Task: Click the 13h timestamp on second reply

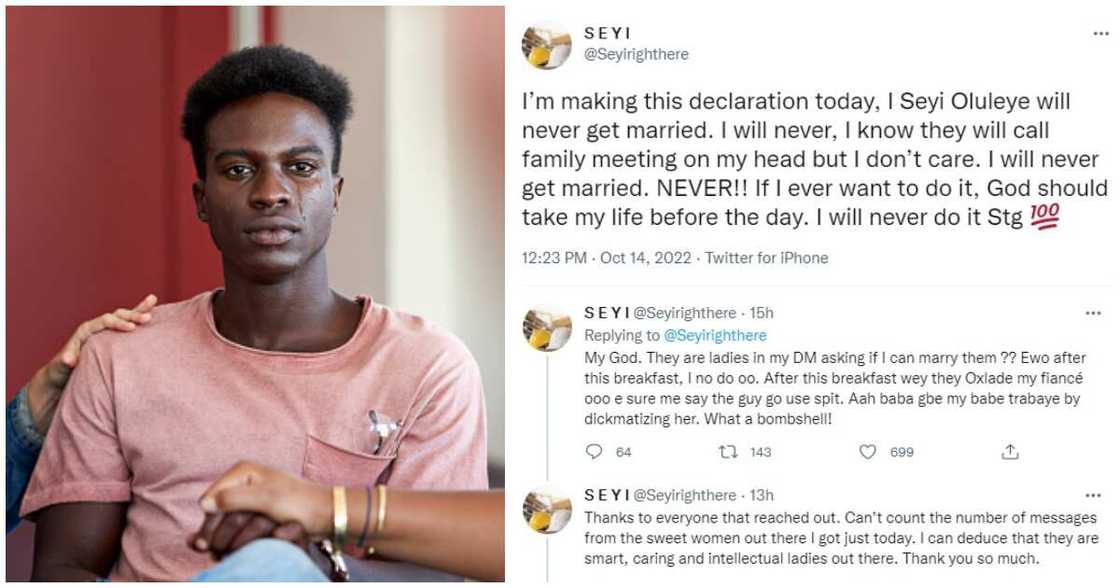Action: pos(762,494)
